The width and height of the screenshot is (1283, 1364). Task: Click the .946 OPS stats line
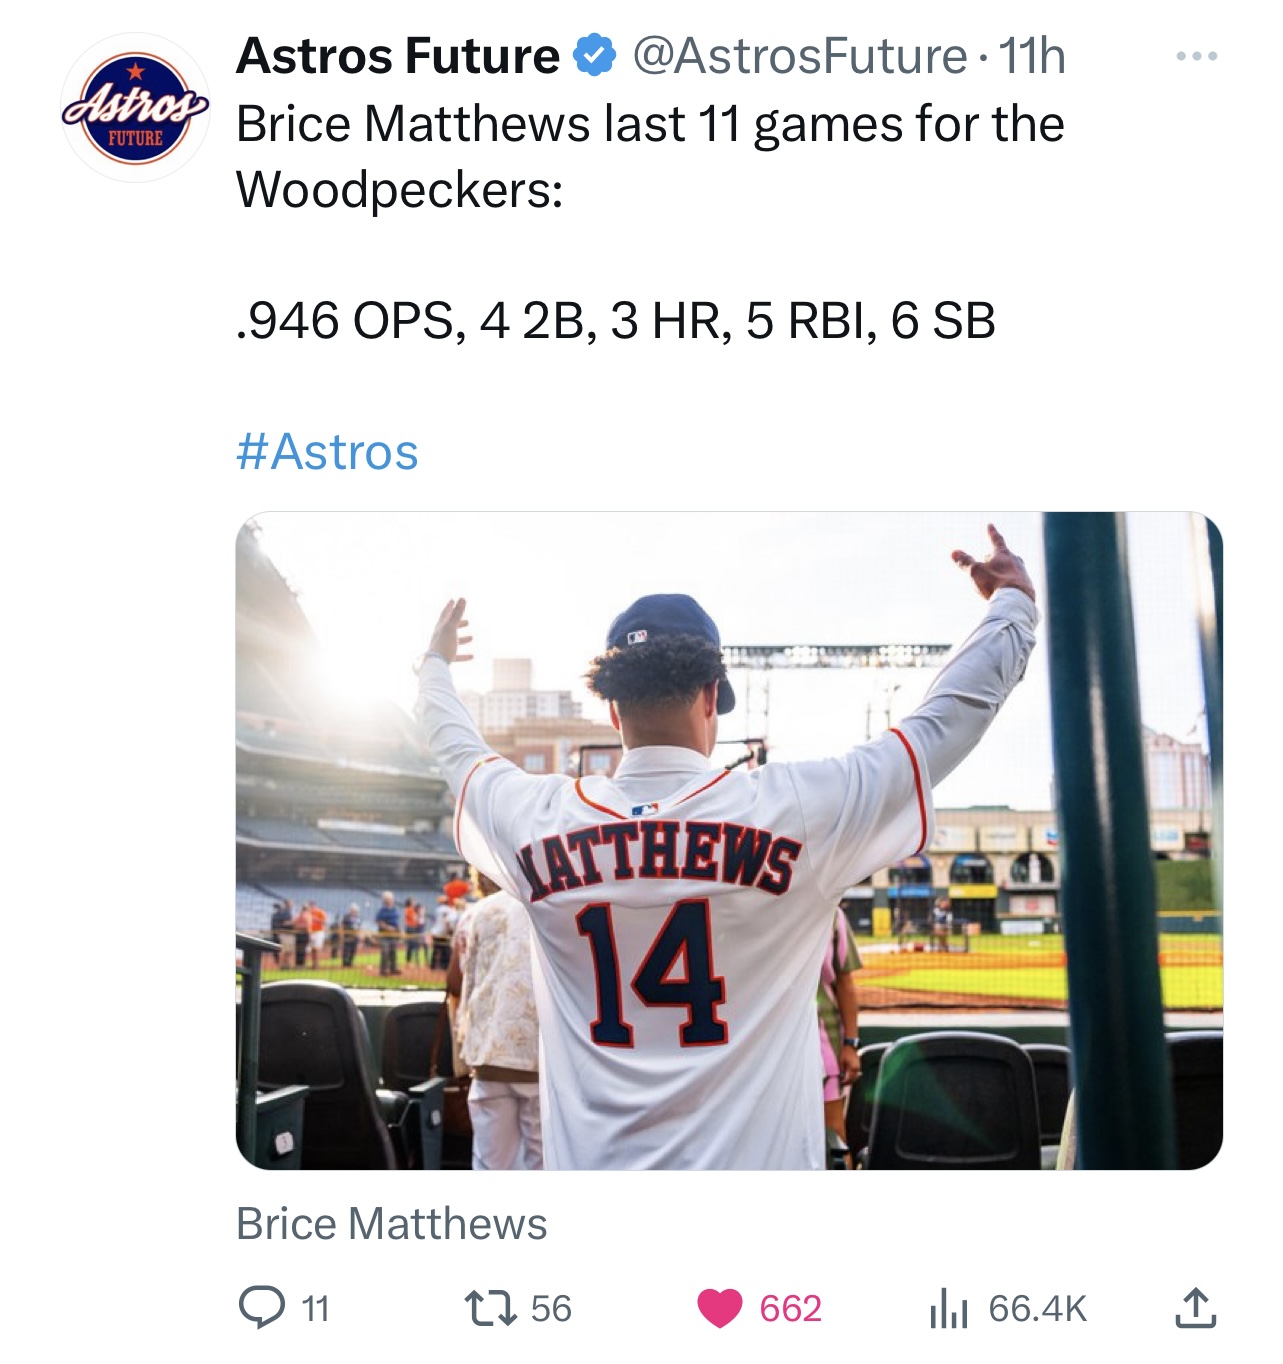[x=615, y=321]
